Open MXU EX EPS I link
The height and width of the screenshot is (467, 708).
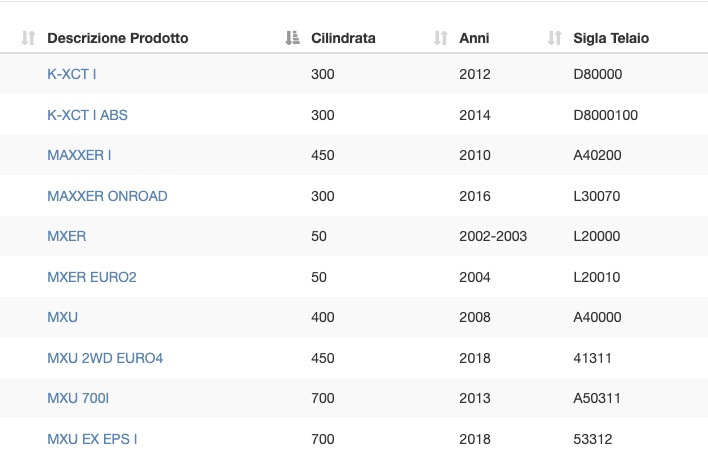(92, 439)
